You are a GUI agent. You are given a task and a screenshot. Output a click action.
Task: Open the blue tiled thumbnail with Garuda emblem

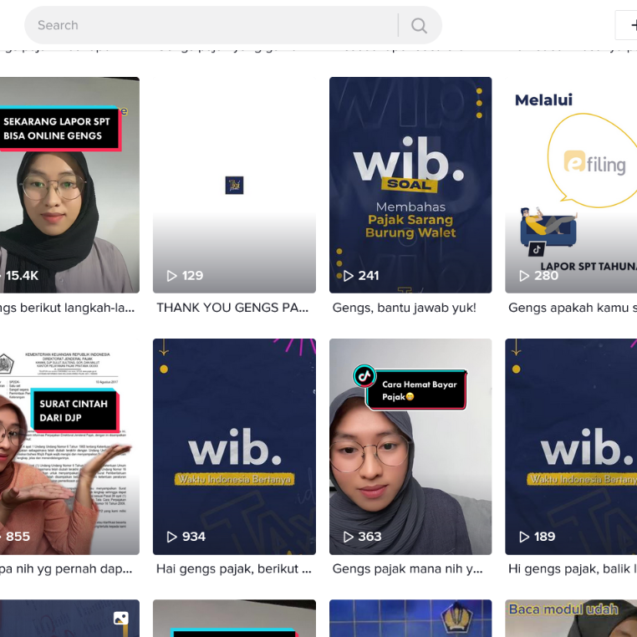click(x=410, y=618)
